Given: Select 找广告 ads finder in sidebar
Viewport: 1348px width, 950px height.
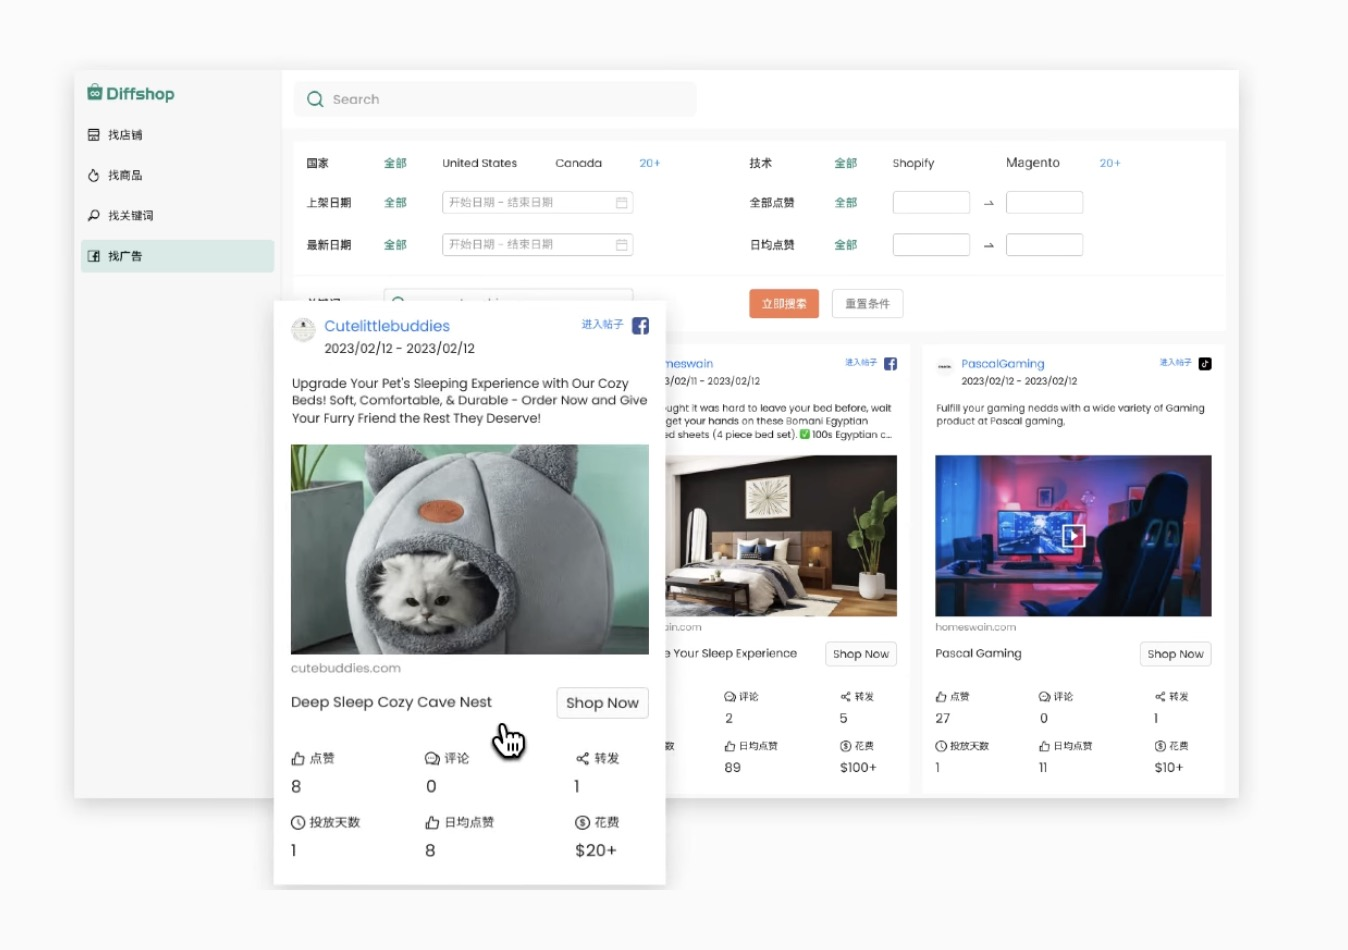Looking at the screenshot, I should coord(125,256).
